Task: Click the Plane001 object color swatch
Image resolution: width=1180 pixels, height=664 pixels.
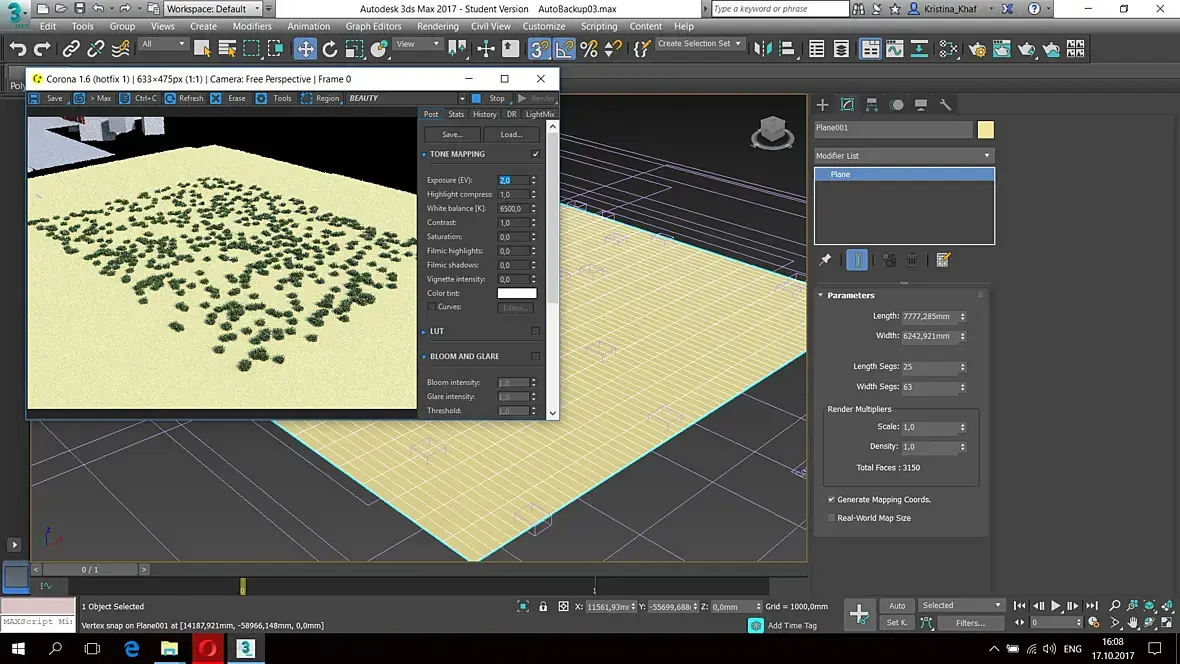Action: tap(986, 129)
